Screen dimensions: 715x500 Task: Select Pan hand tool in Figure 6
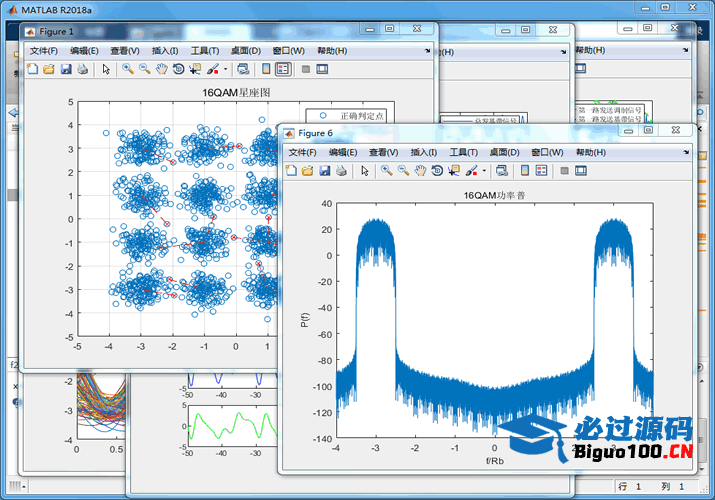point(420,171)
